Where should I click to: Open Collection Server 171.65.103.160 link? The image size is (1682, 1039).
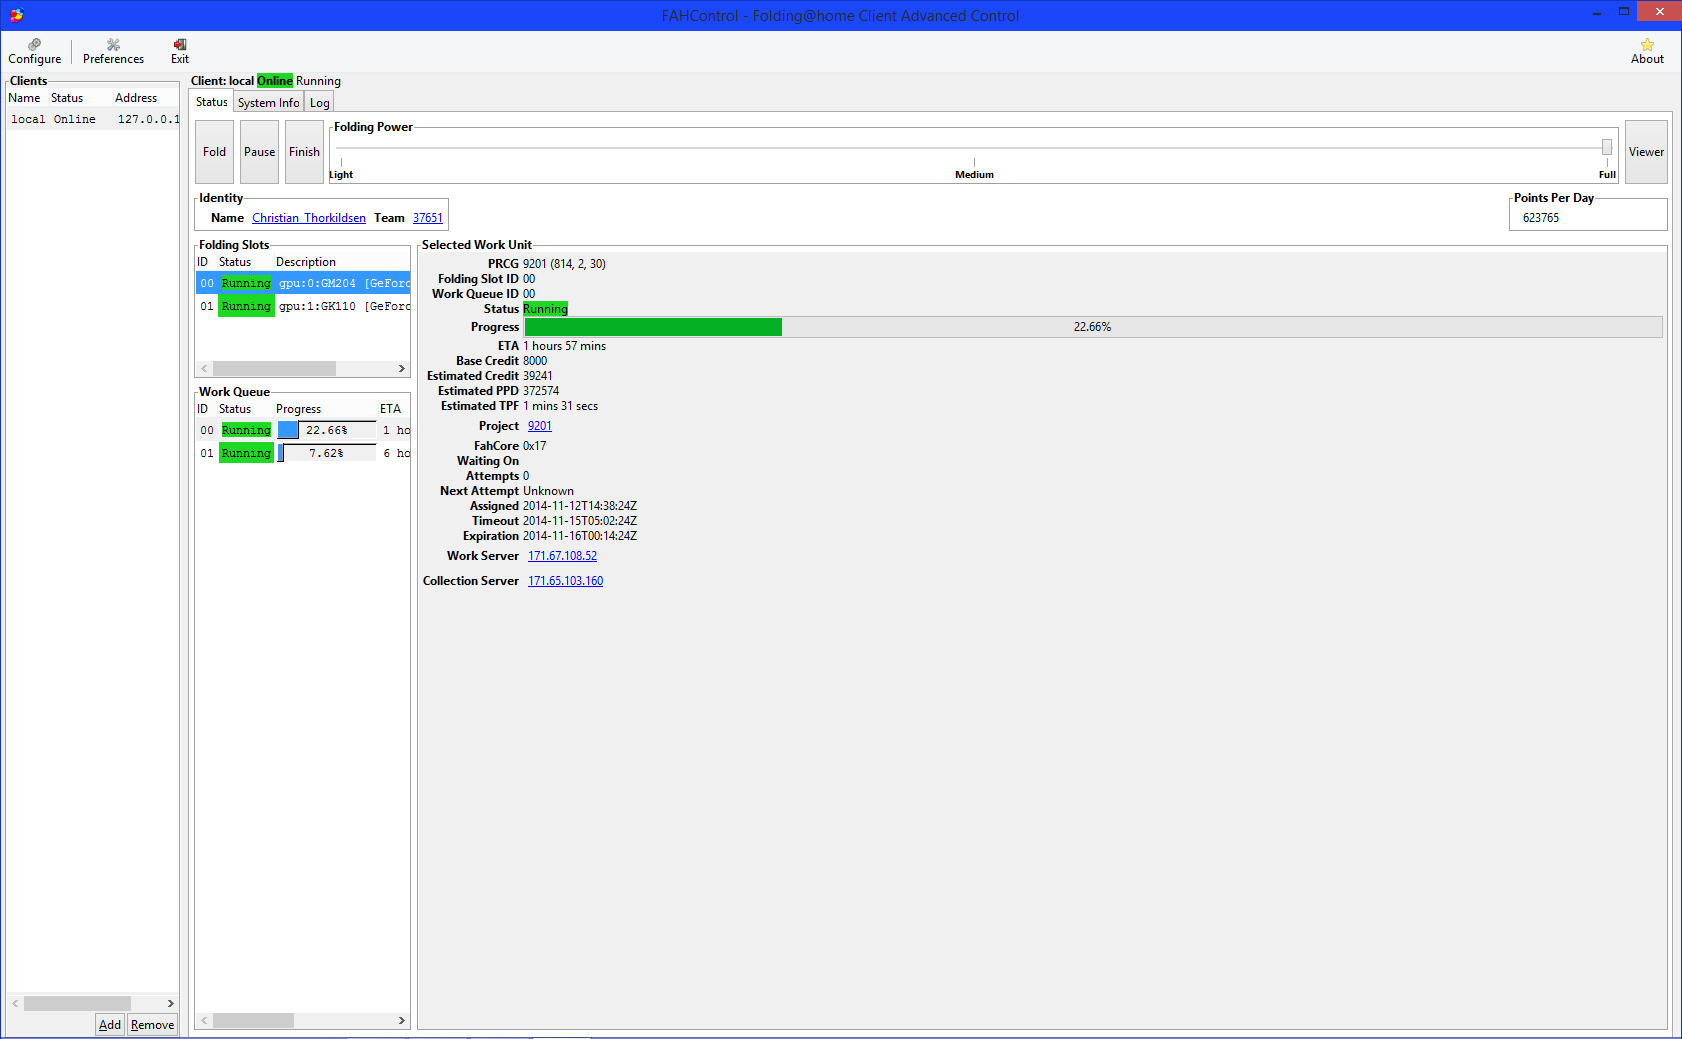pyautogui.click(x=565, y=581)
